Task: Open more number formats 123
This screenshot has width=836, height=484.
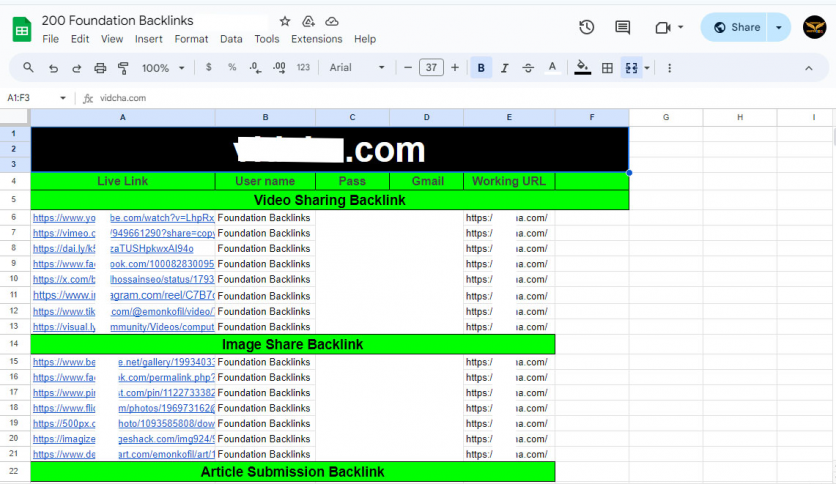Action: coord(303,68)
